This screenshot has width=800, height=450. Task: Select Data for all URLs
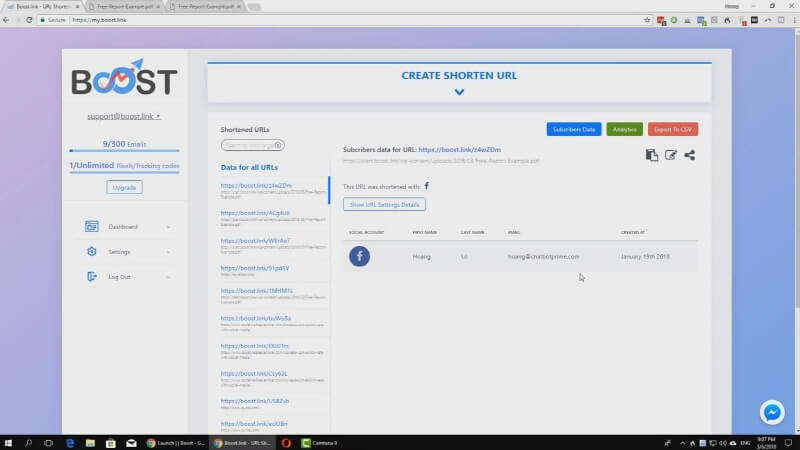[249, 167]
